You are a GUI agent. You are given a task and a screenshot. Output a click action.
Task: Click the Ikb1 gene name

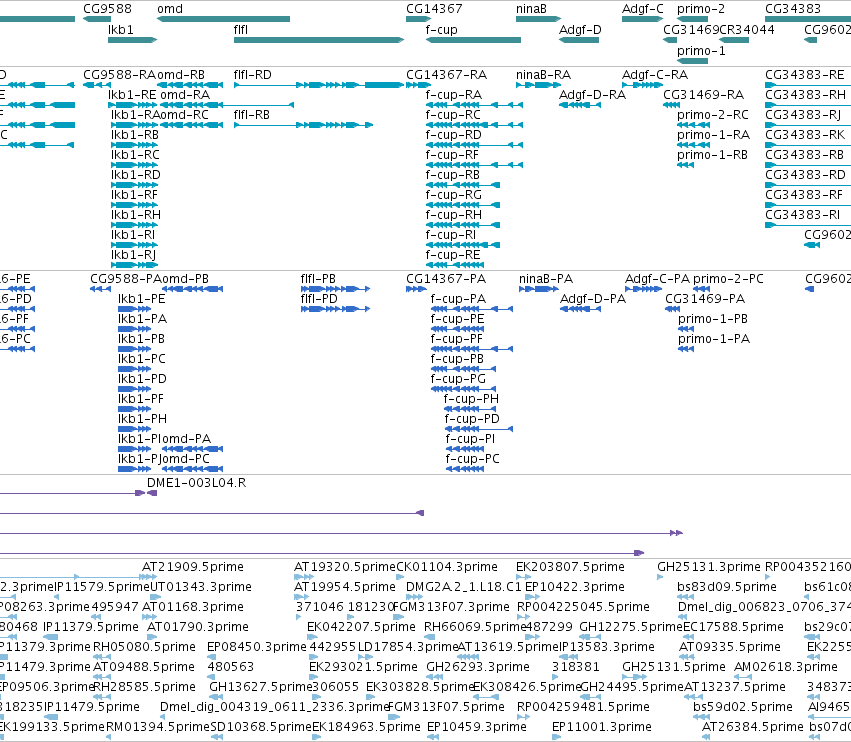pyautogui.click(x=120, y=29)
